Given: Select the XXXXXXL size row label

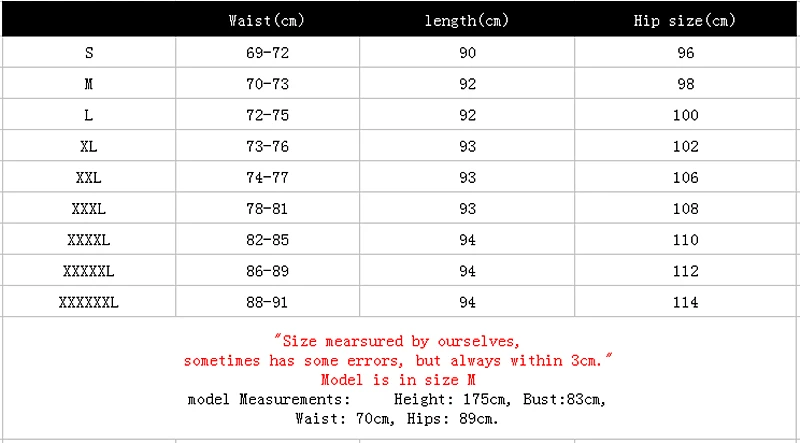Looking at the screenshot, I should click(x=89, y=303).
